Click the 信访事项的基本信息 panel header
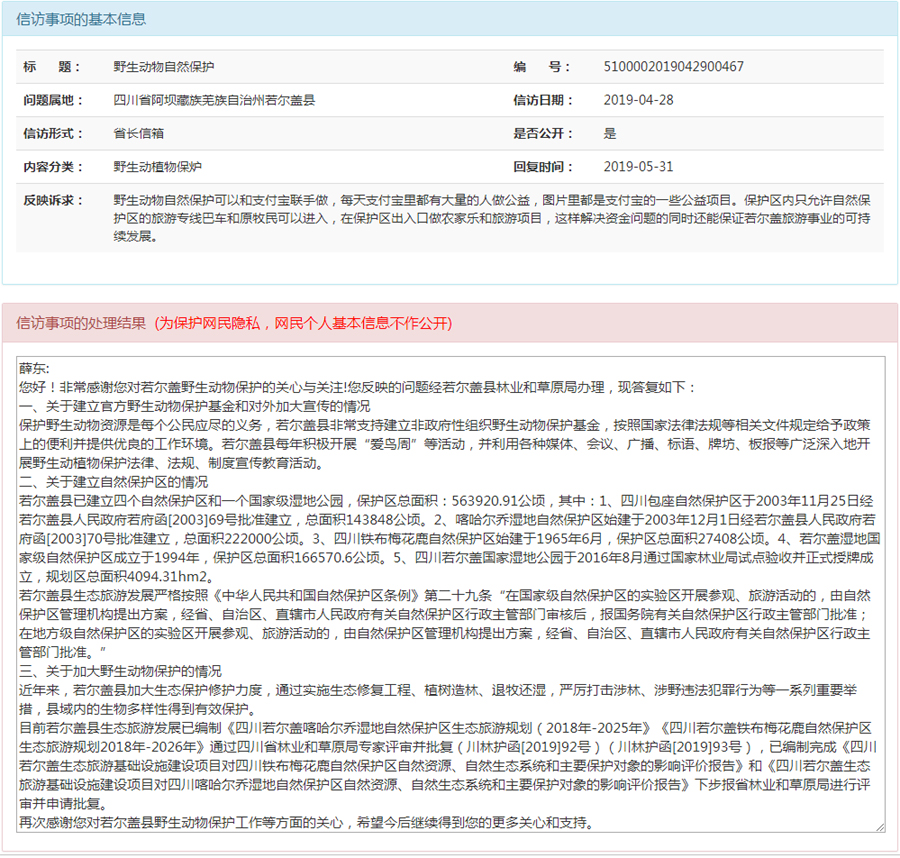Screen dimensions: 900x858 450,20
